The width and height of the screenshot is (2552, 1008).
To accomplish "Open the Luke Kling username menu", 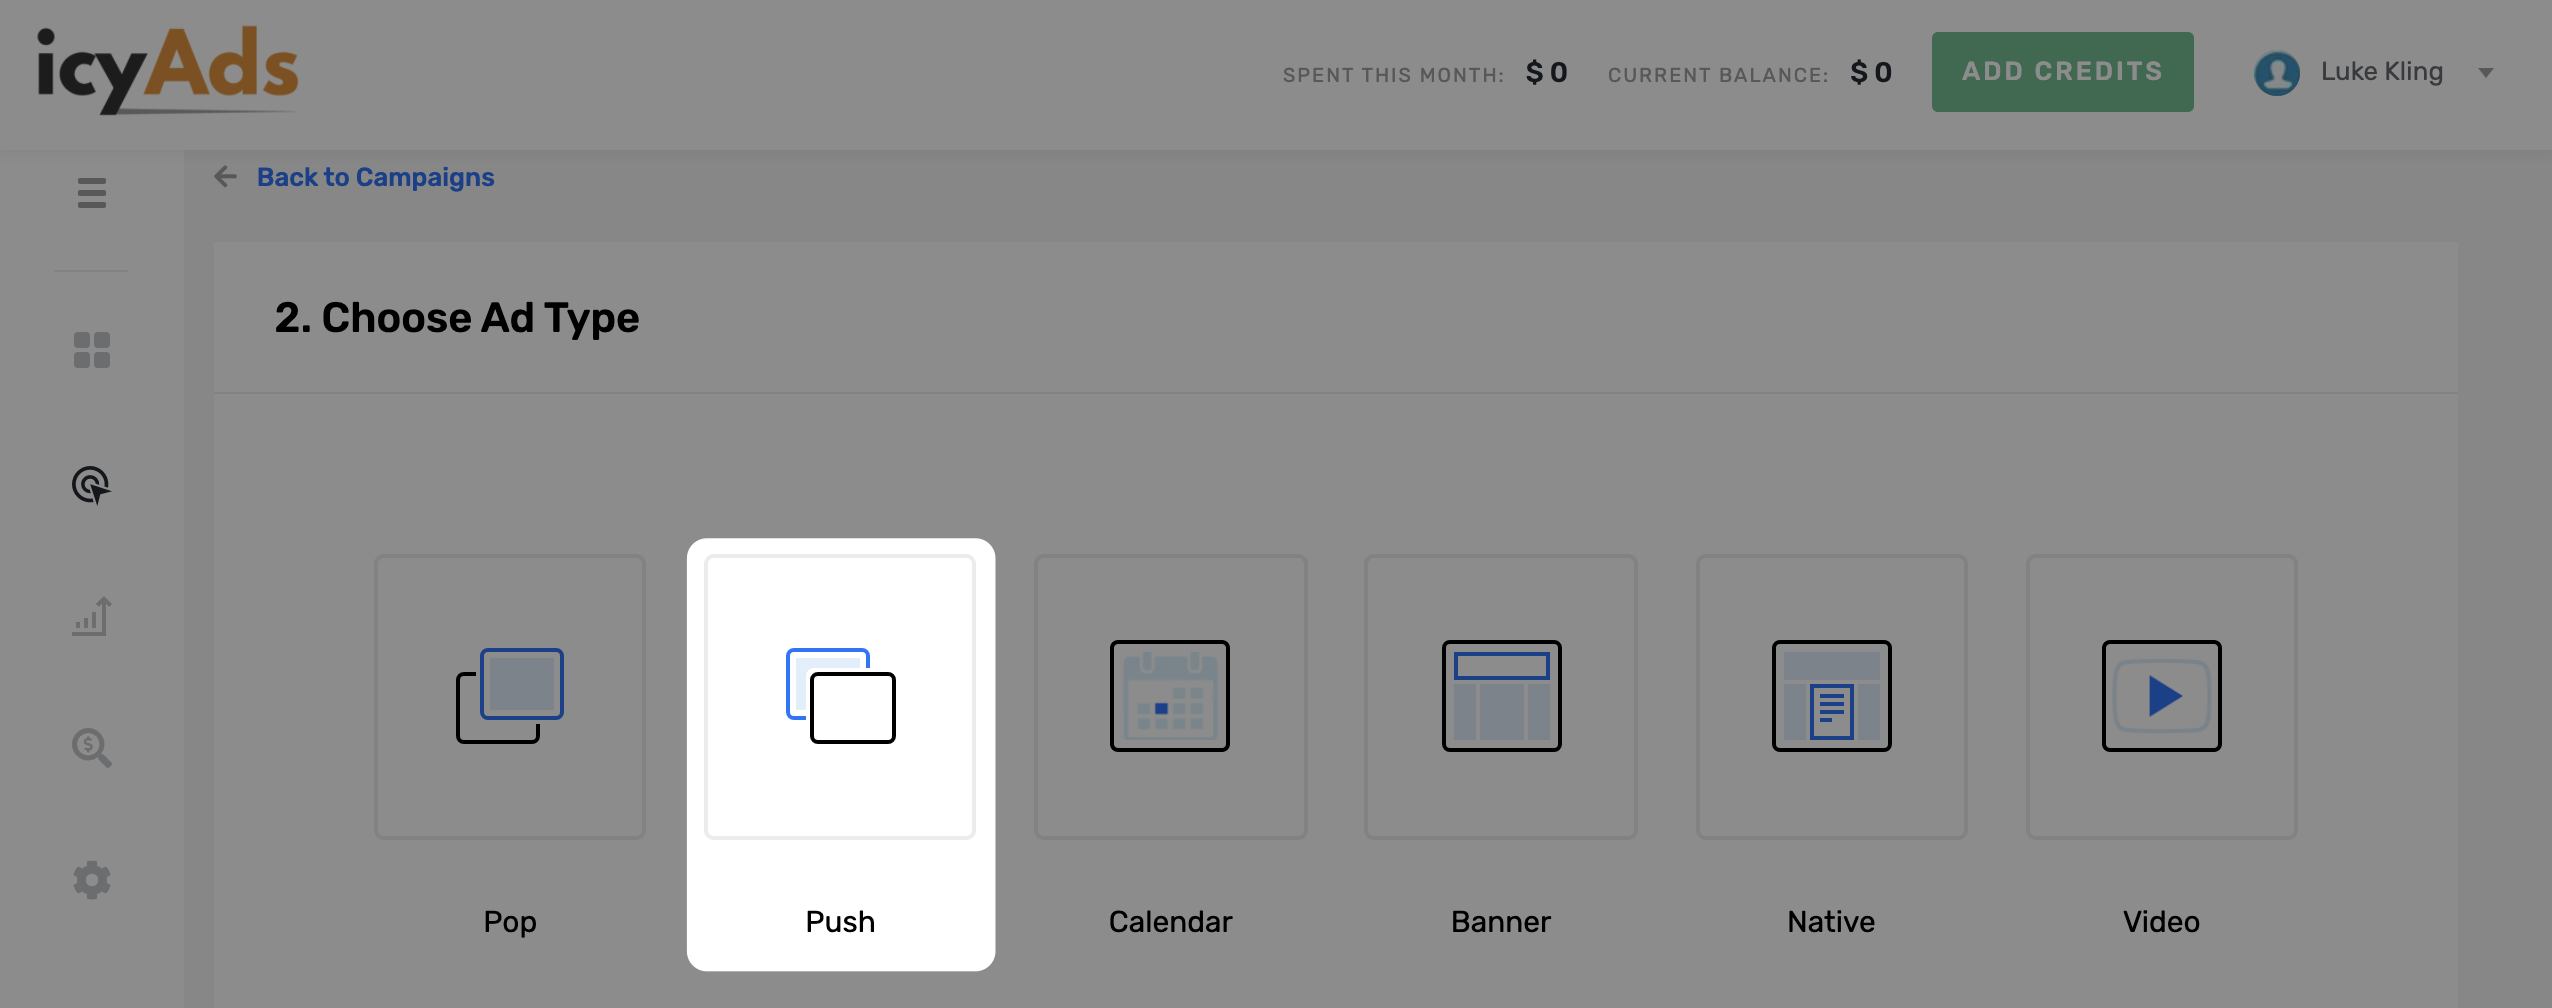I will (x=2381, y=72).
